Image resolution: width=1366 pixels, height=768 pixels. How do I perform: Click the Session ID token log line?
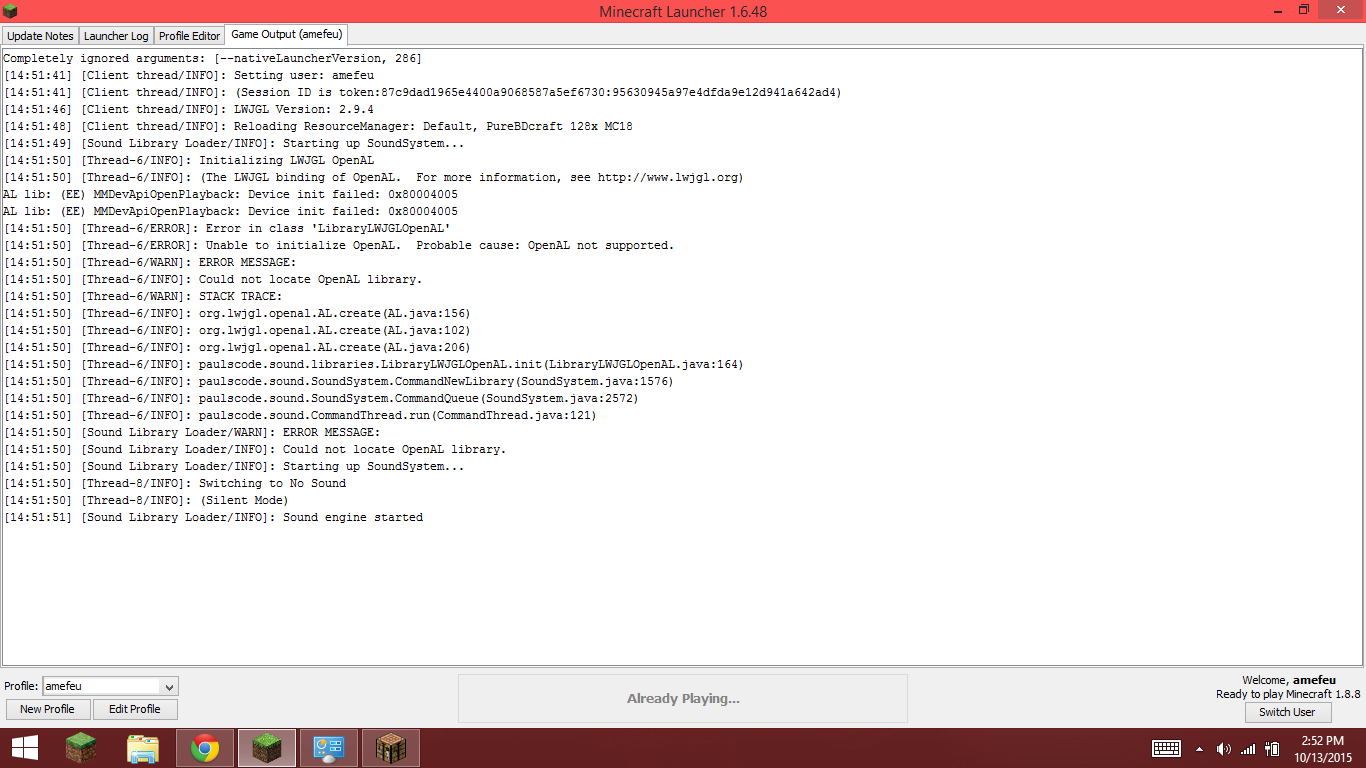point(422,92)
